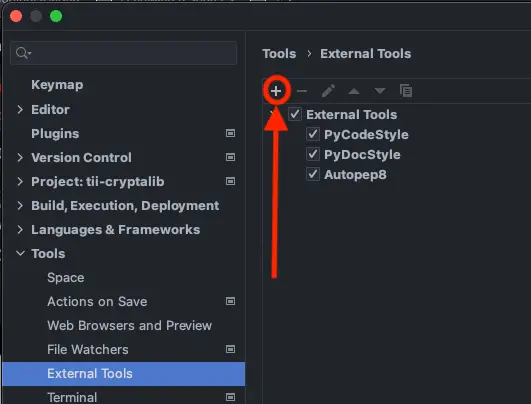Toggle the Autopep8 checkbox

click(x=313, y=174)
